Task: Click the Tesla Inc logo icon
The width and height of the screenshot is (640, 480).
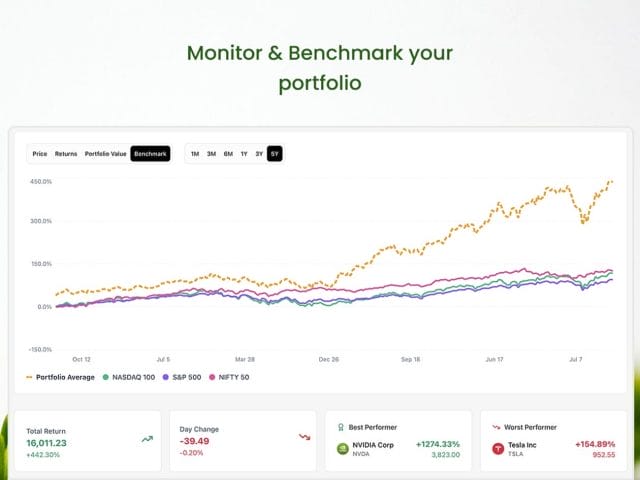Action: point(498,449)
